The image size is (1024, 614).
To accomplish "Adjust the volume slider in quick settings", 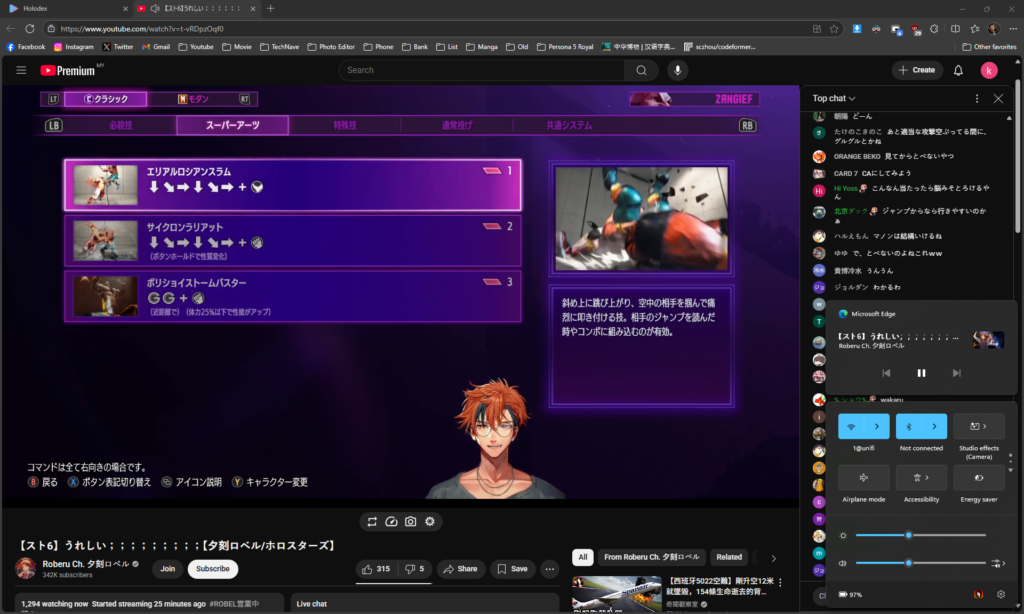I will [920, 563].
